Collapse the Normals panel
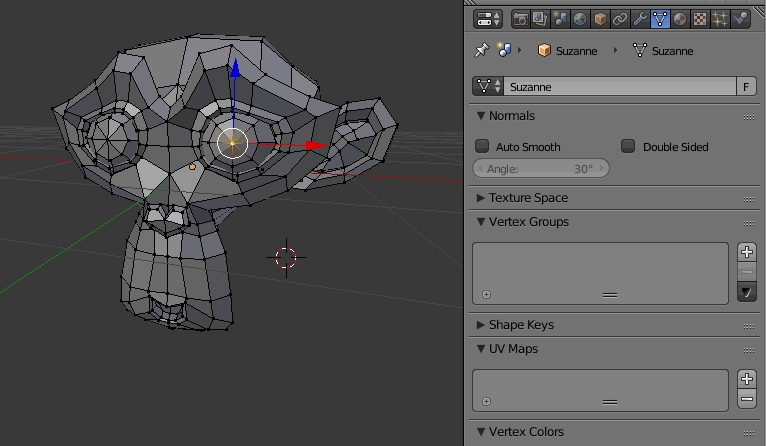Screen dimensions: 766x446 click(481, 116)
